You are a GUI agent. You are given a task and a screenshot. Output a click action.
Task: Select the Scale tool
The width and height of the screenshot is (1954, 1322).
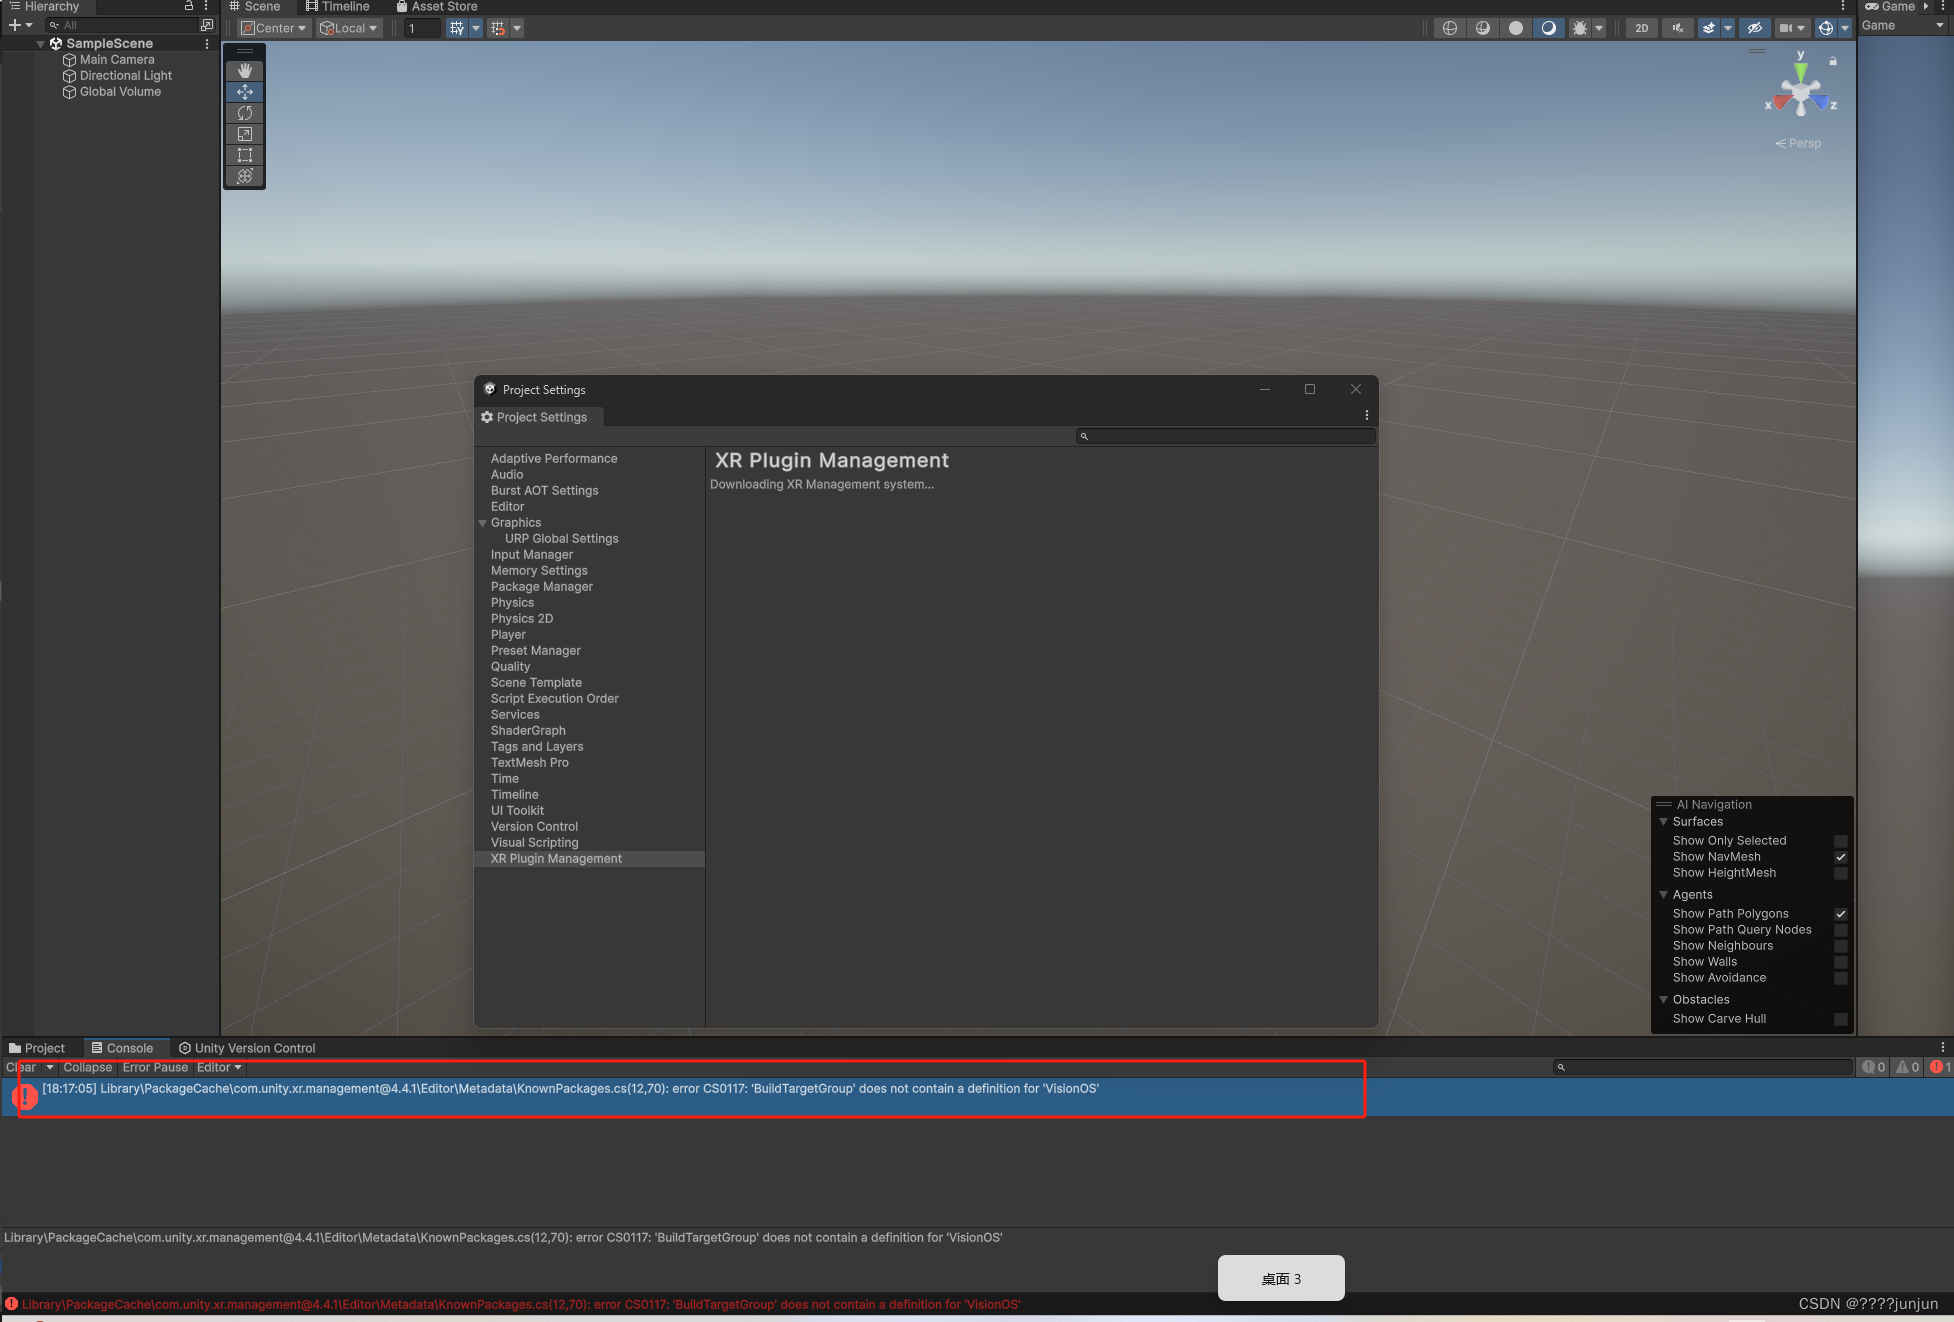click(x=244, y=134)
